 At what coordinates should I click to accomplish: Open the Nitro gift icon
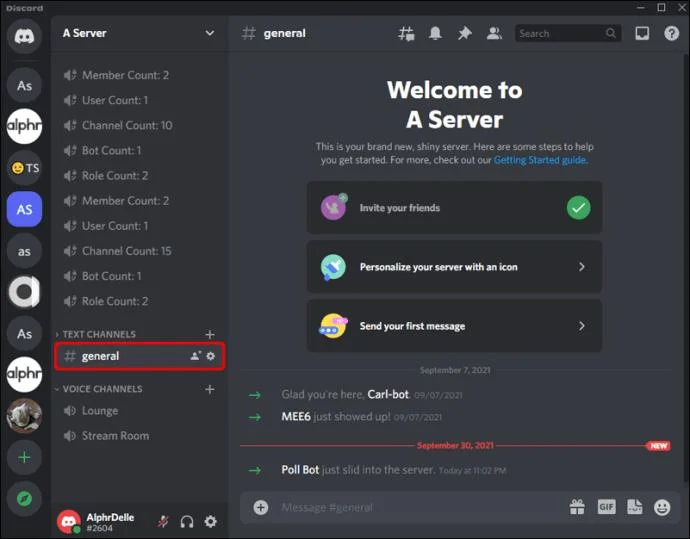(x=577, y=507)
